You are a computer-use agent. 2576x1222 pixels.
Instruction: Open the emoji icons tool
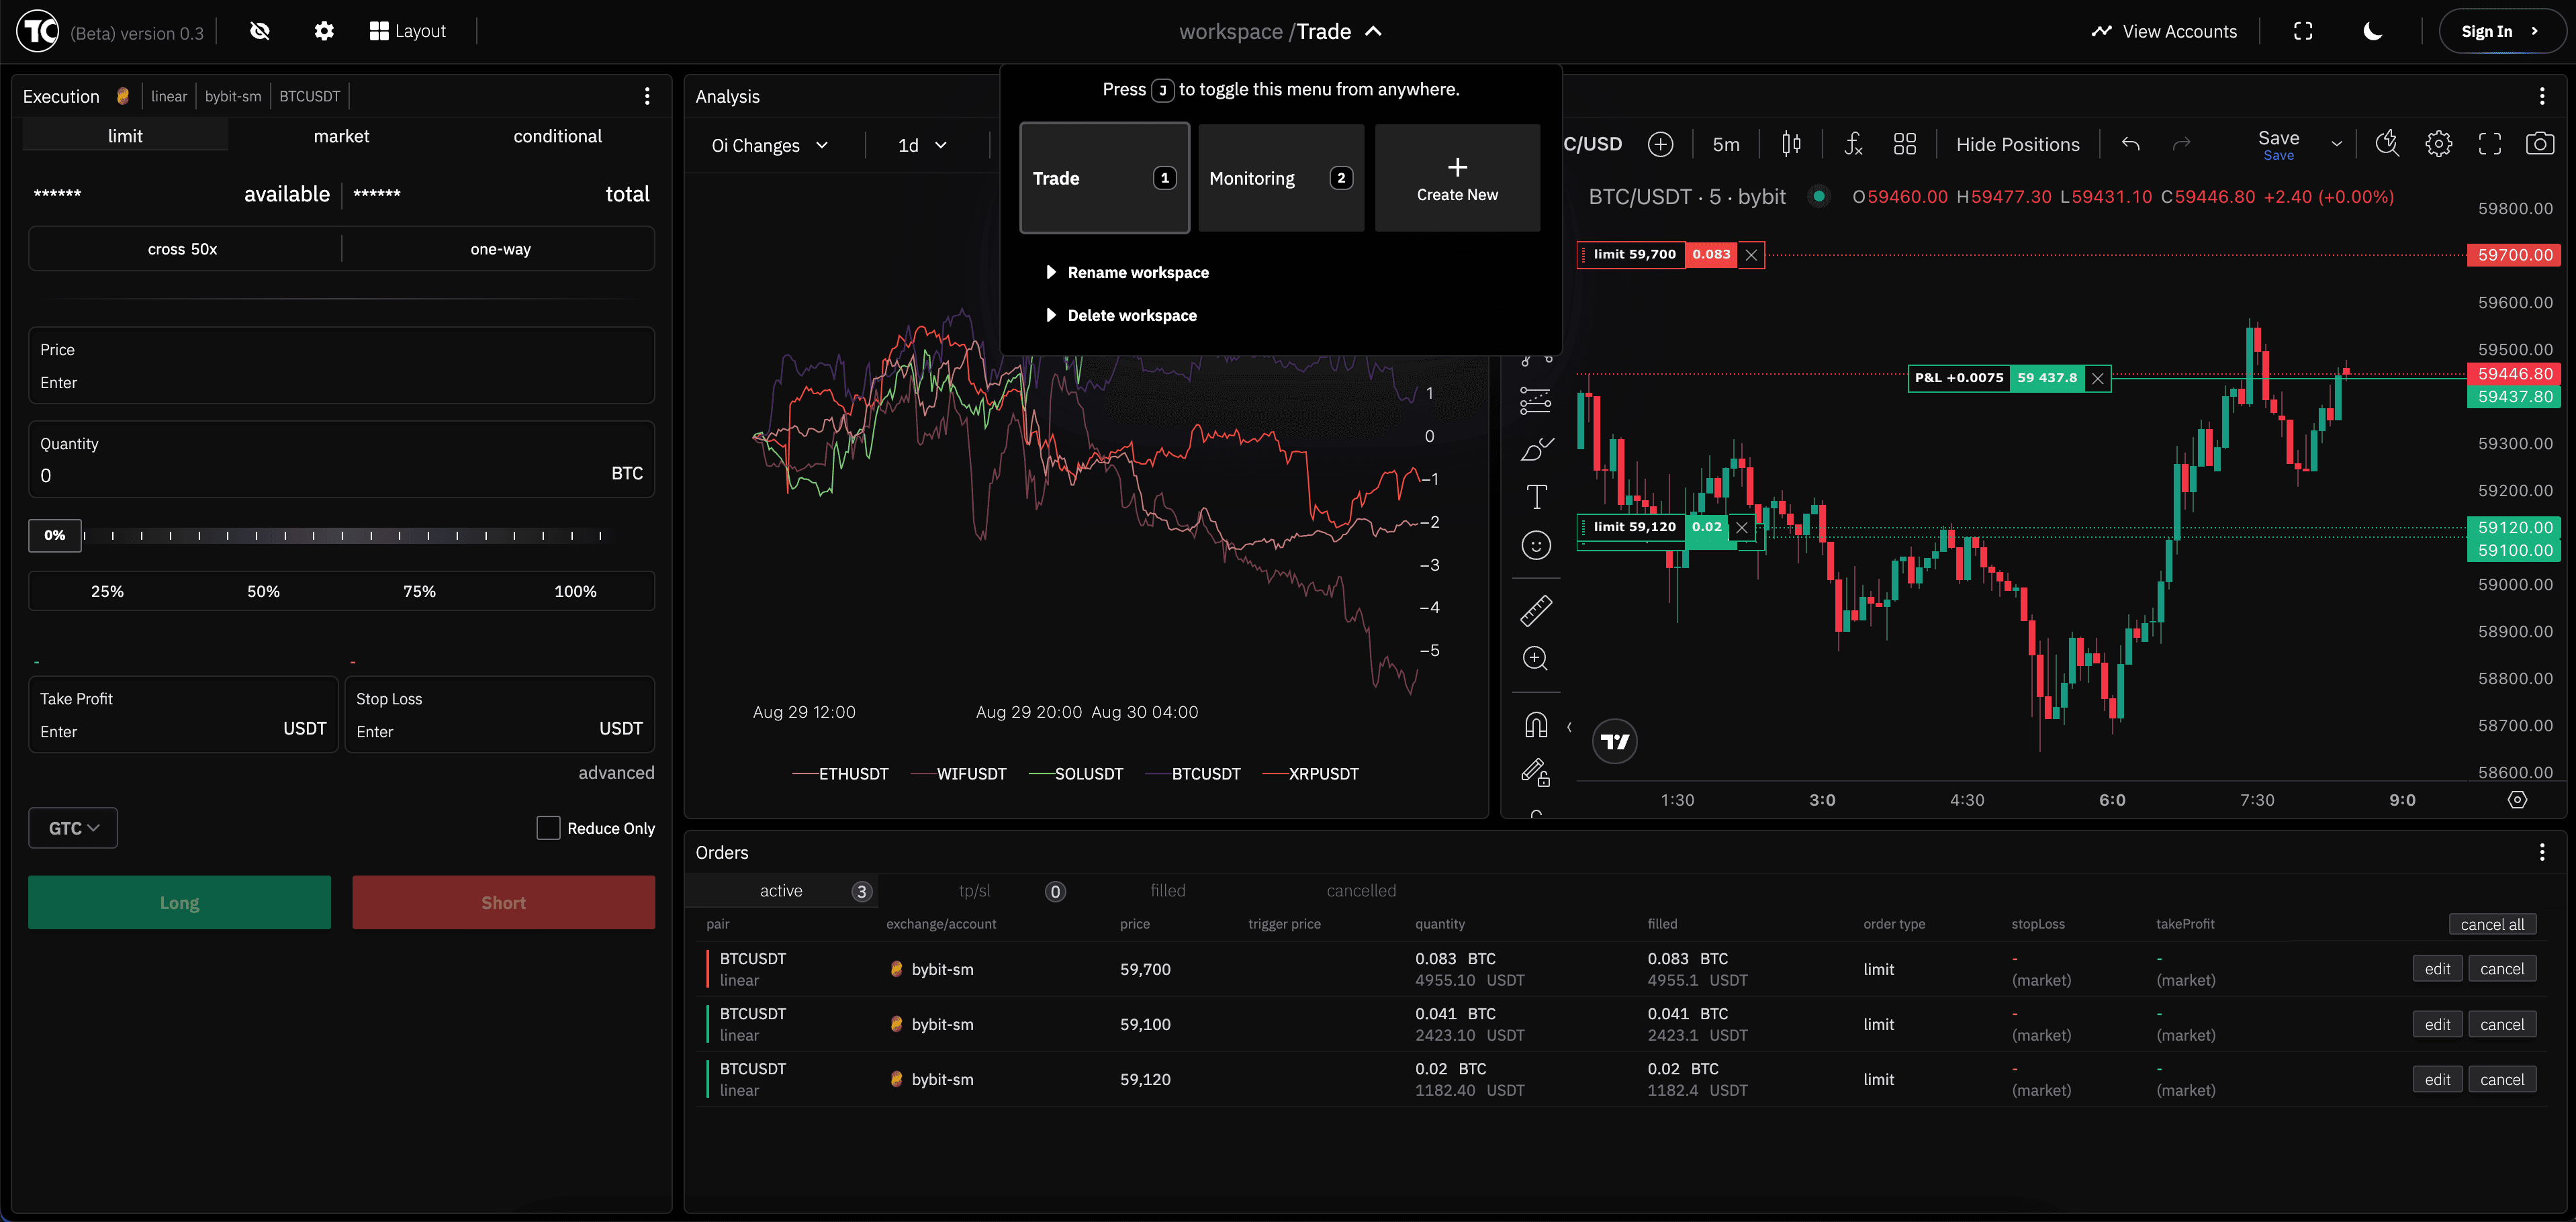pyautogui.click(x=1536, y=545)
